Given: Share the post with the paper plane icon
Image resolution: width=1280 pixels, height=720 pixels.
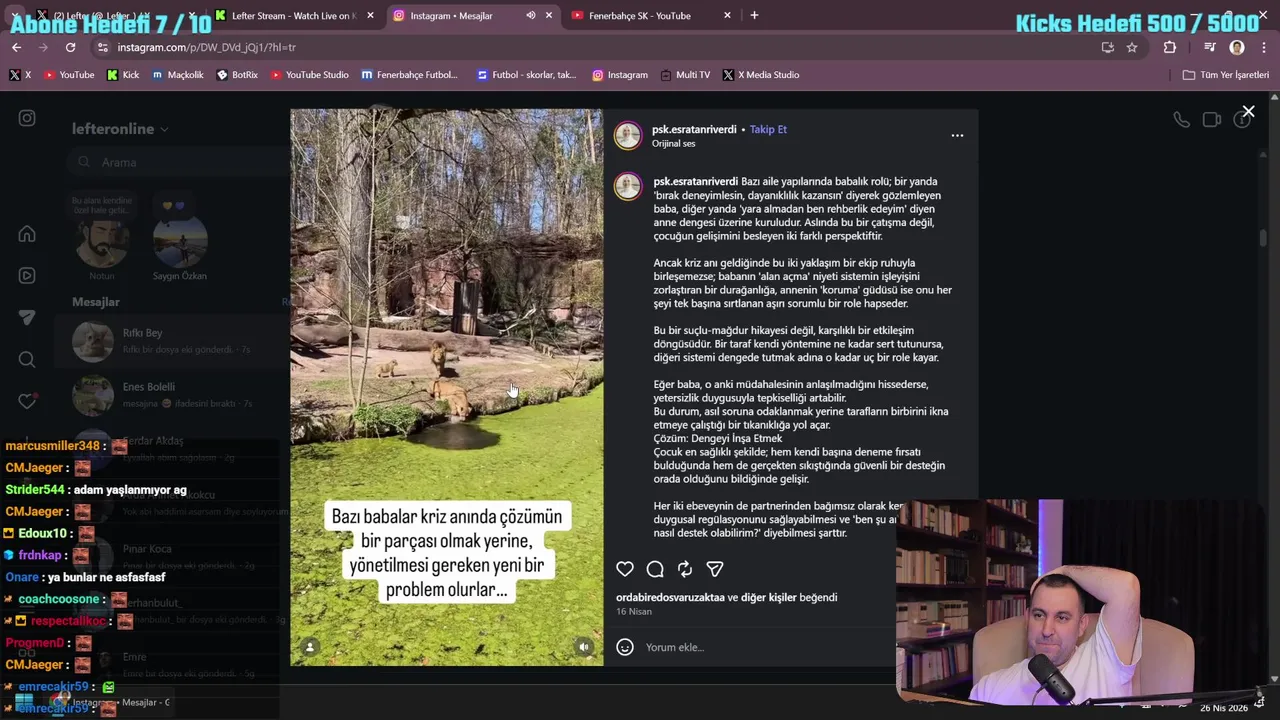Looking at the screenshot, I should click(715, 569).
